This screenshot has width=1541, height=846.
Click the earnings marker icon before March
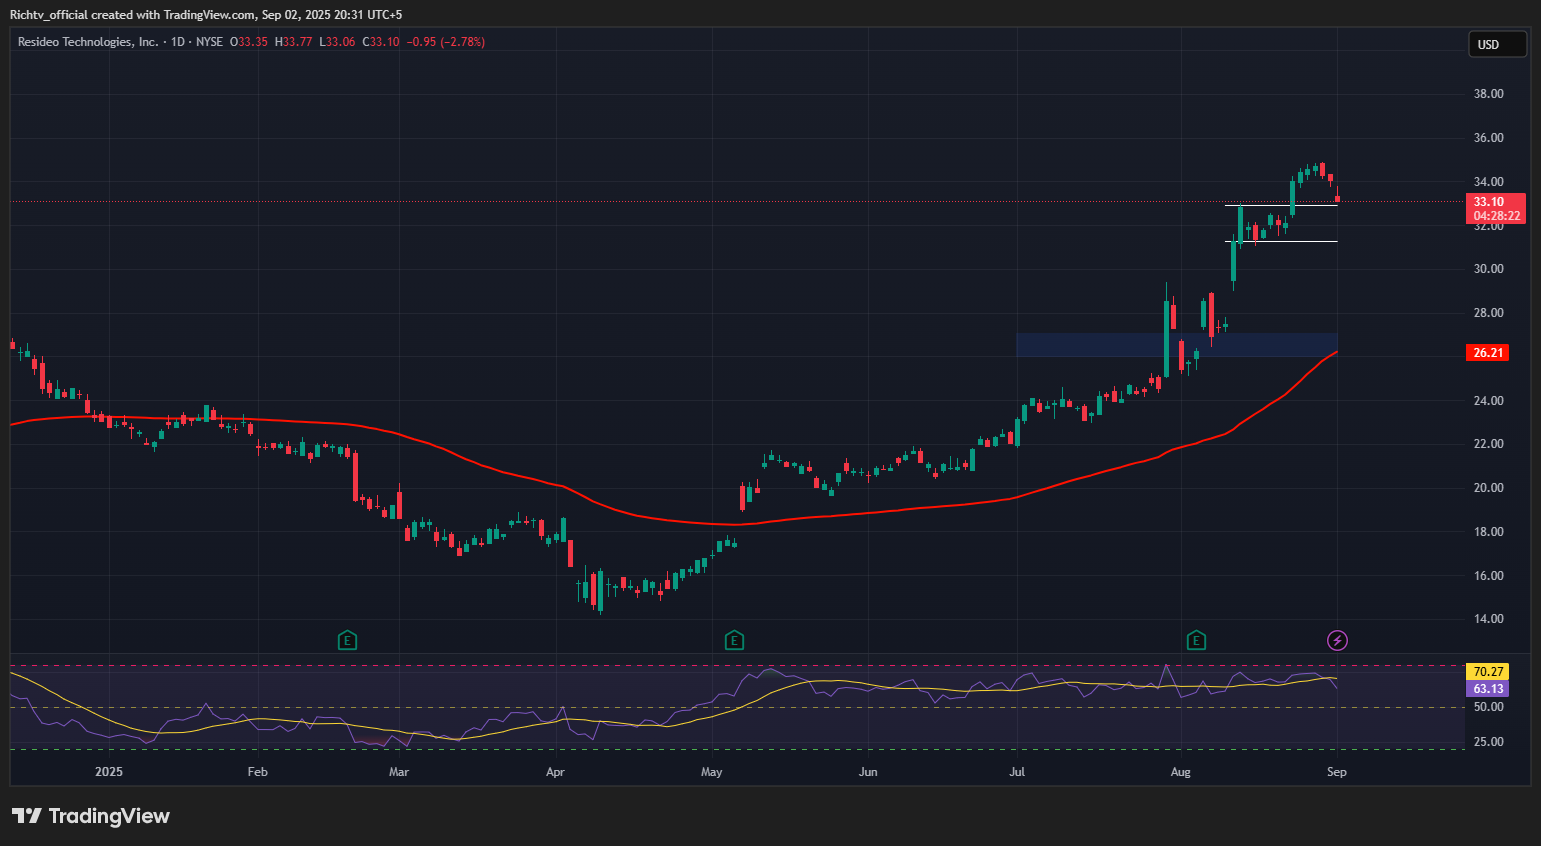tap(347, 640)
